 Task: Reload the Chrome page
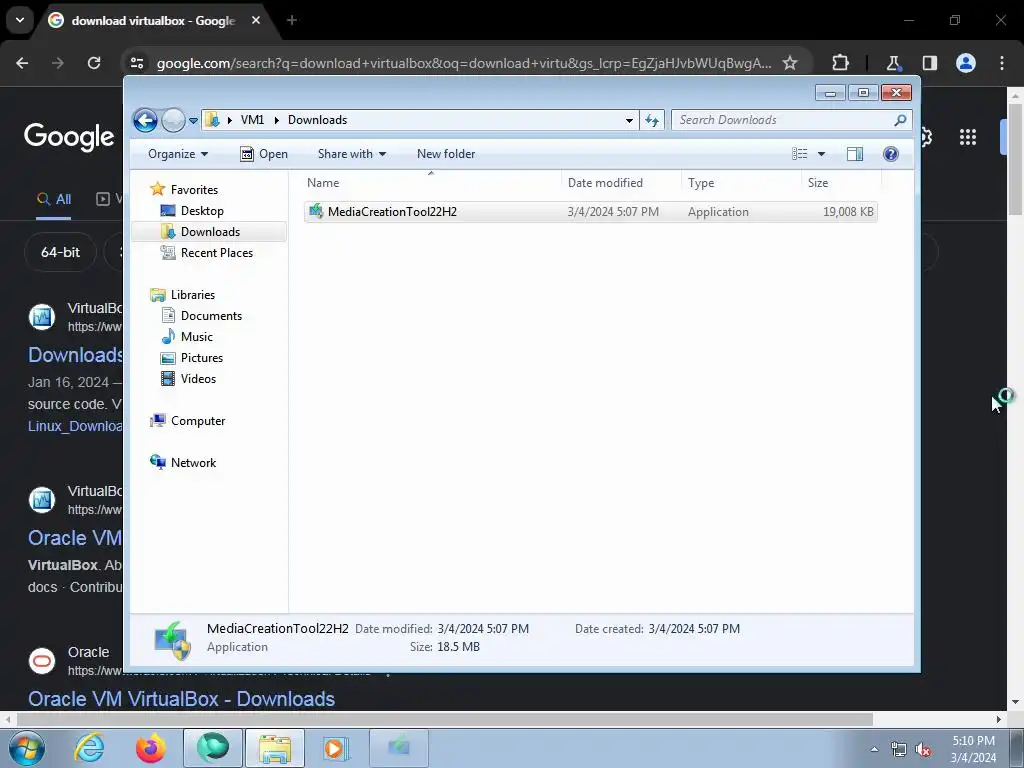94,63
